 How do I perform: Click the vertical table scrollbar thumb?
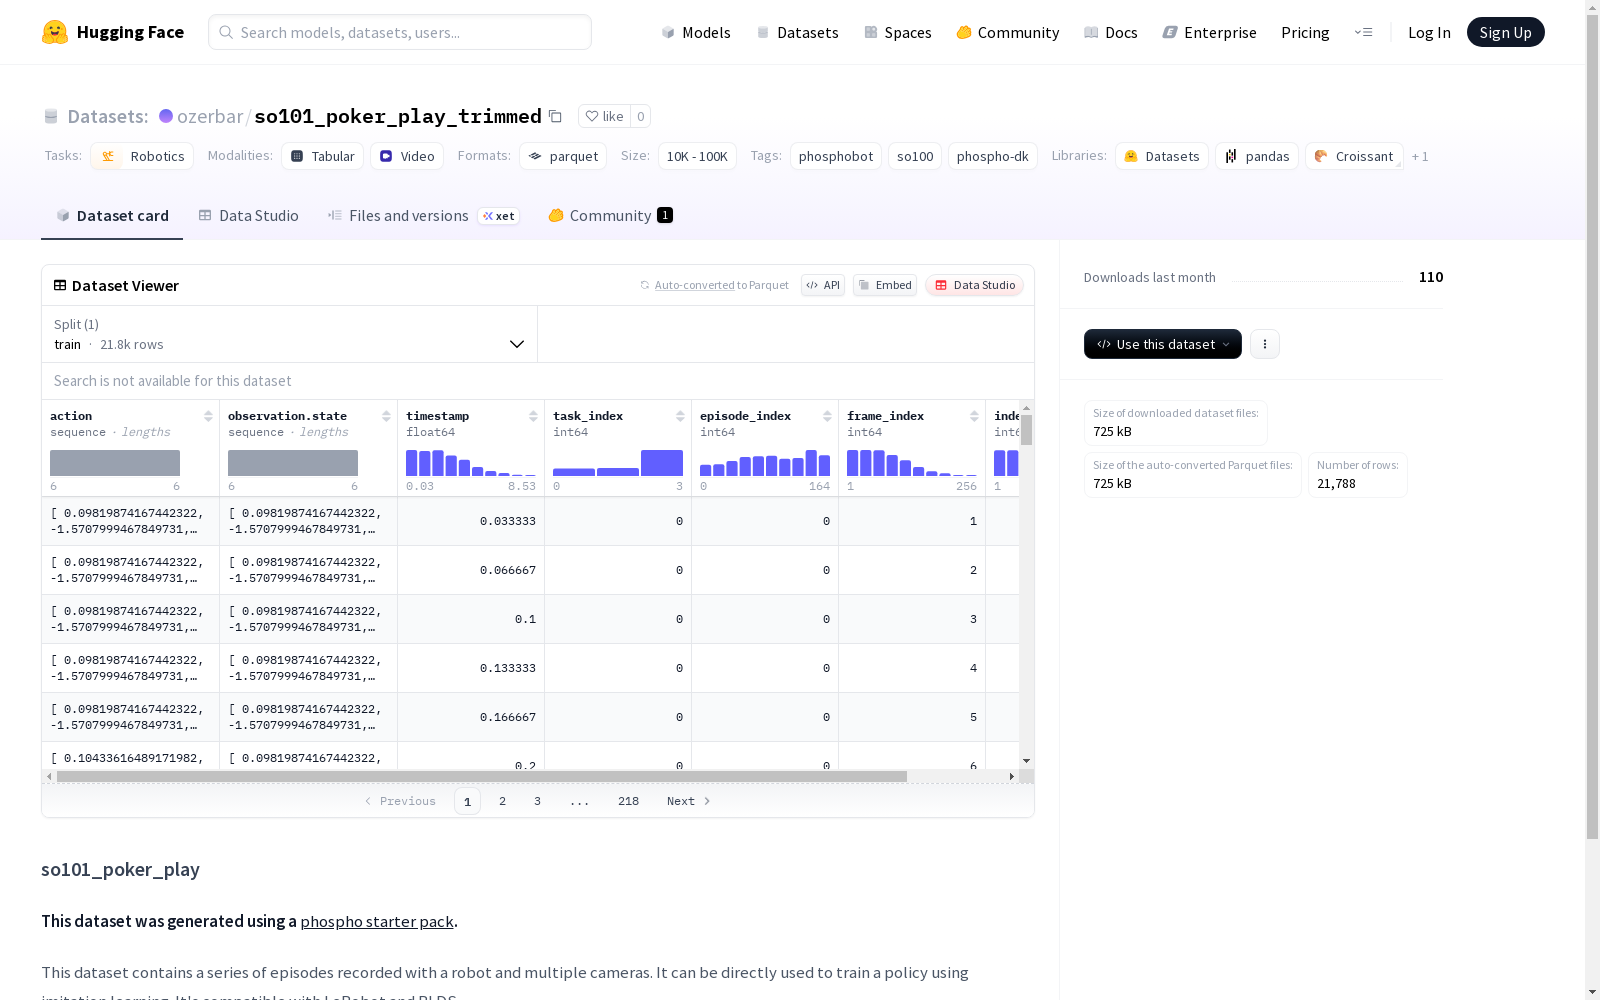click(x=1026, y=430)
